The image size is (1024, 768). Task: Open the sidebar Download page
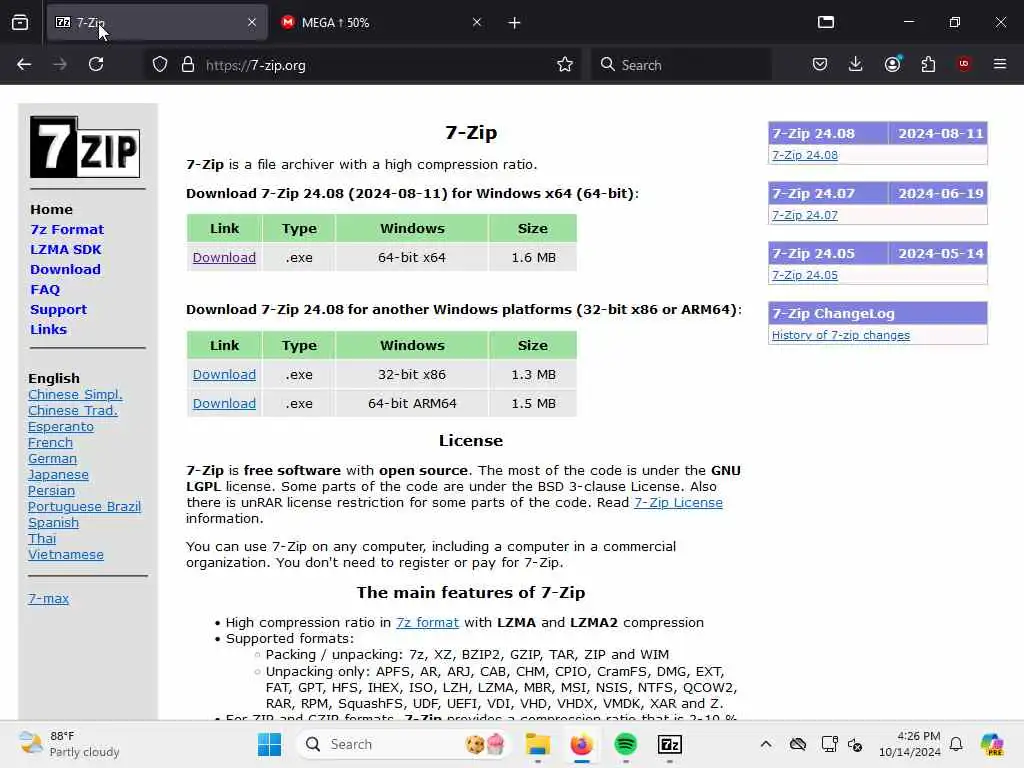(x=65, y=270)
